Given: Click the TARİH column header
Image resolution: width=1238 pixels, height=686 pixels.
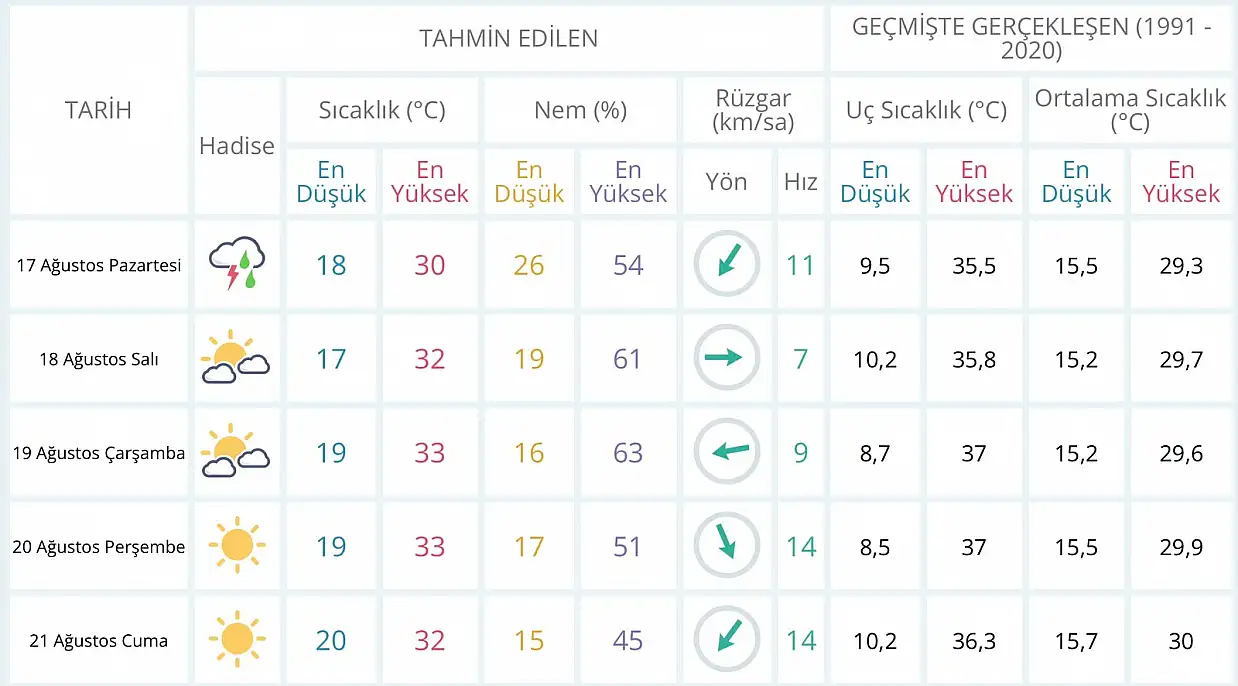Looking at the screenshot, I should [98, 110].
